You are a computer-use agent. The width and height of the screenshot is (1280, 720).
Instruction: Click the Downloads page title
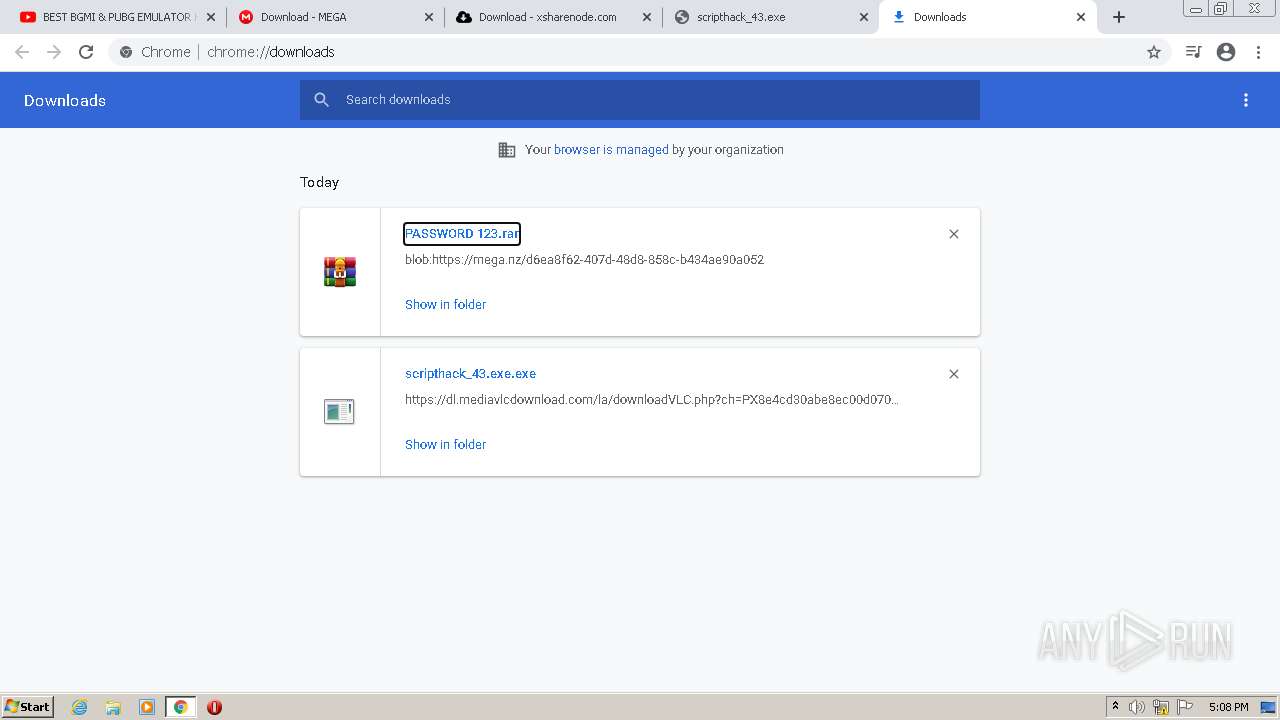tap(65, 100)
